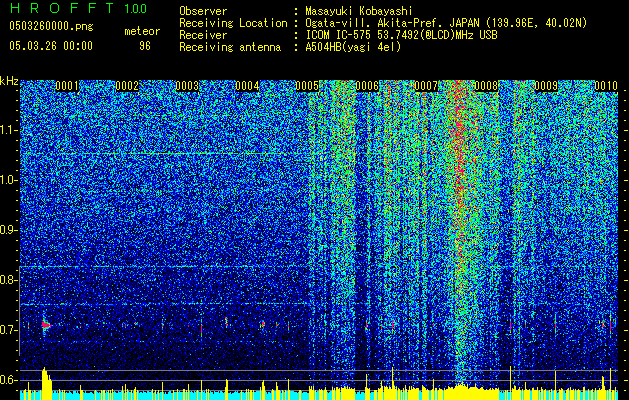Click the 0.8 kHz axis tick label
This screenshot has width=629, height=400.
(8, 280)
